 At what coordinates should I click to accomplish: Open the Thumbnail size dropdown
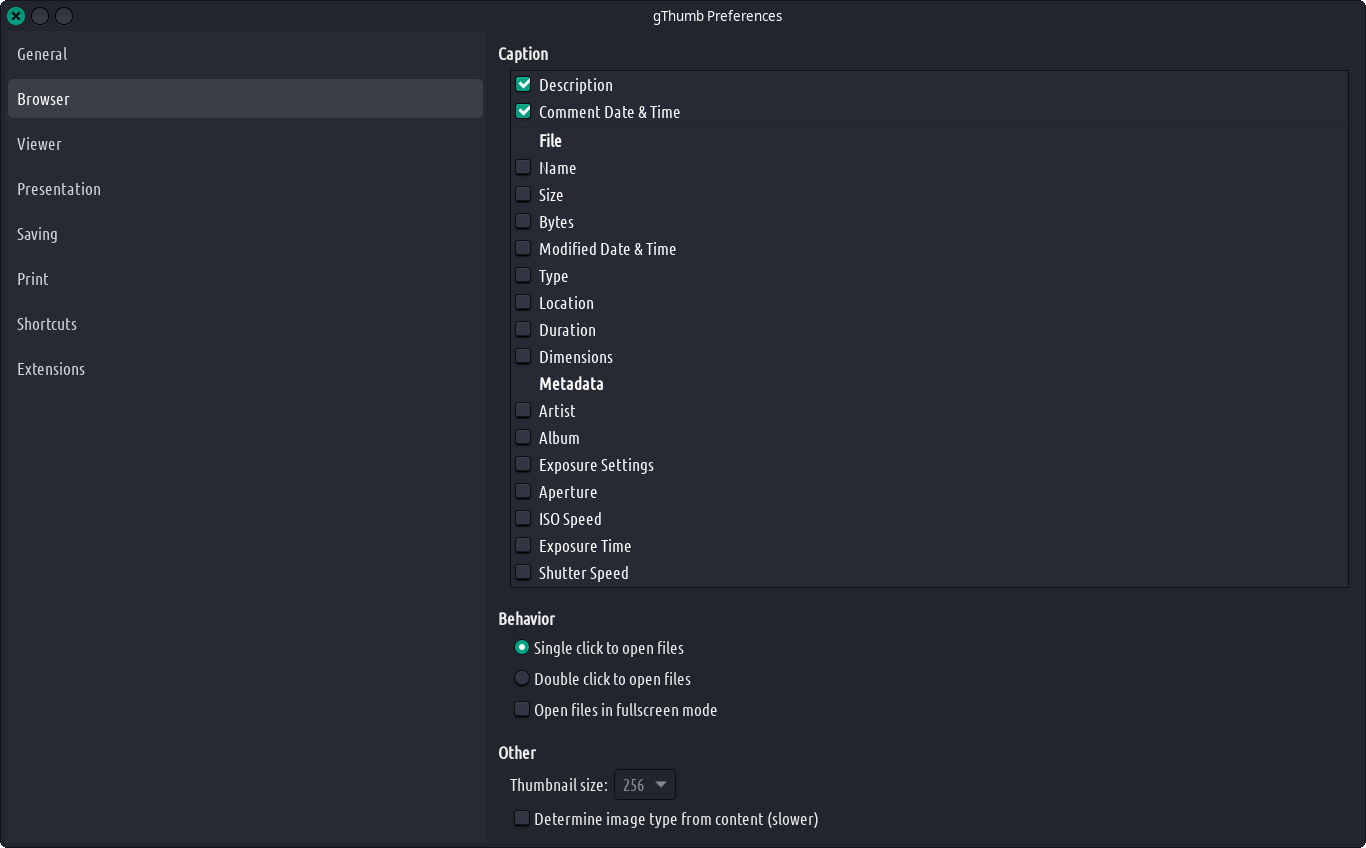point(645,785)
